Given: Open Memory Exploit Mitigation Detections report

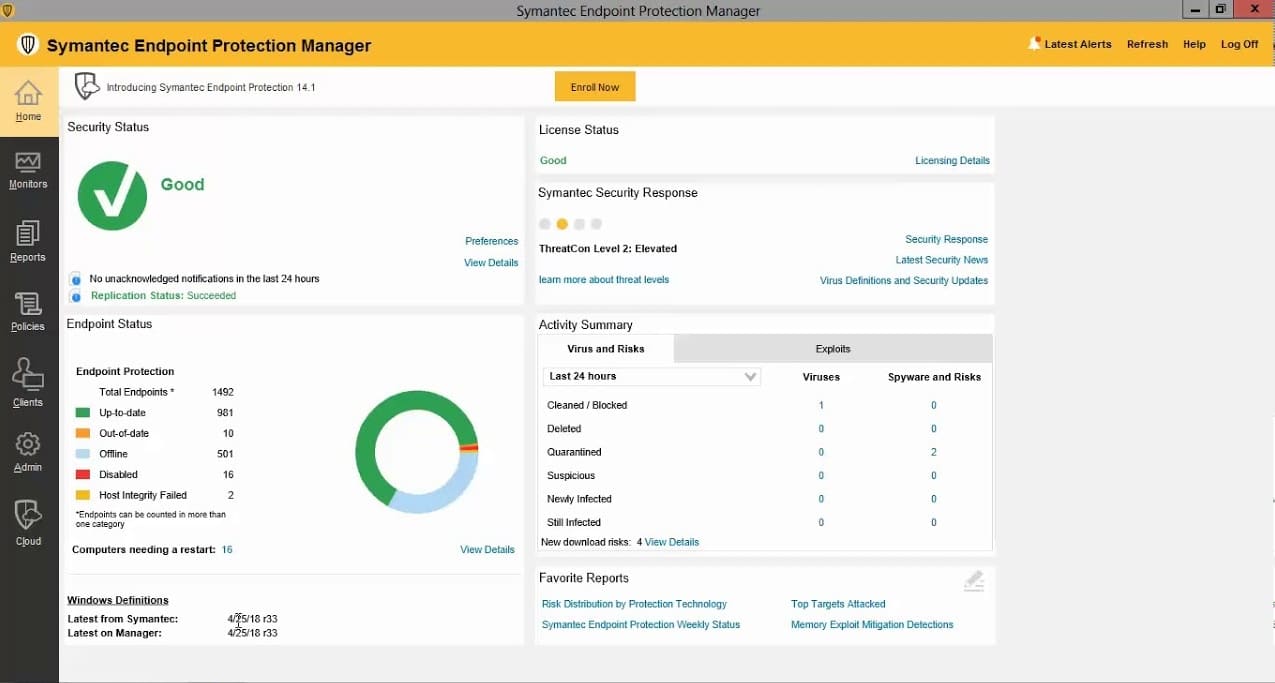Looking at the screenshot, I should 872,625.
